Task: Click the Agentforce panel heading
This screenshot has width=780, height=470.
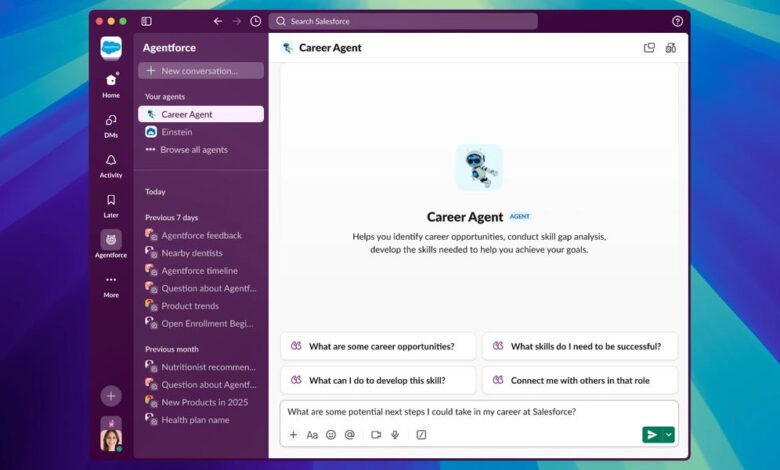Action: pyautogui.click(x=169, y=48)
